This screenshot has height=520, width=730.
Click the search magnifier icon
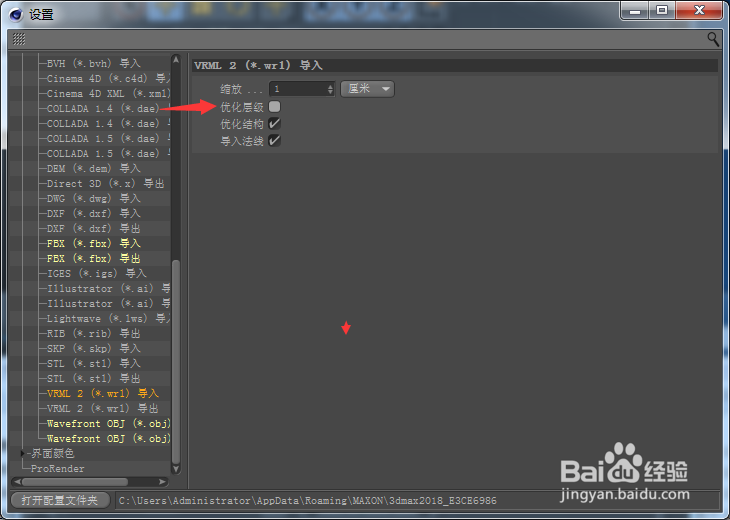pyautogui.click(x=712, y=39)
